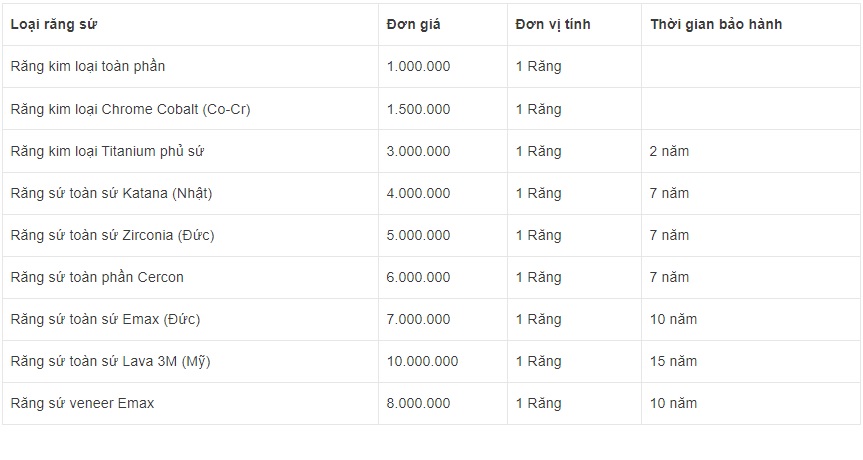
Task: Click the 'Đơn vị tính' column header
Action: (553, 24)
